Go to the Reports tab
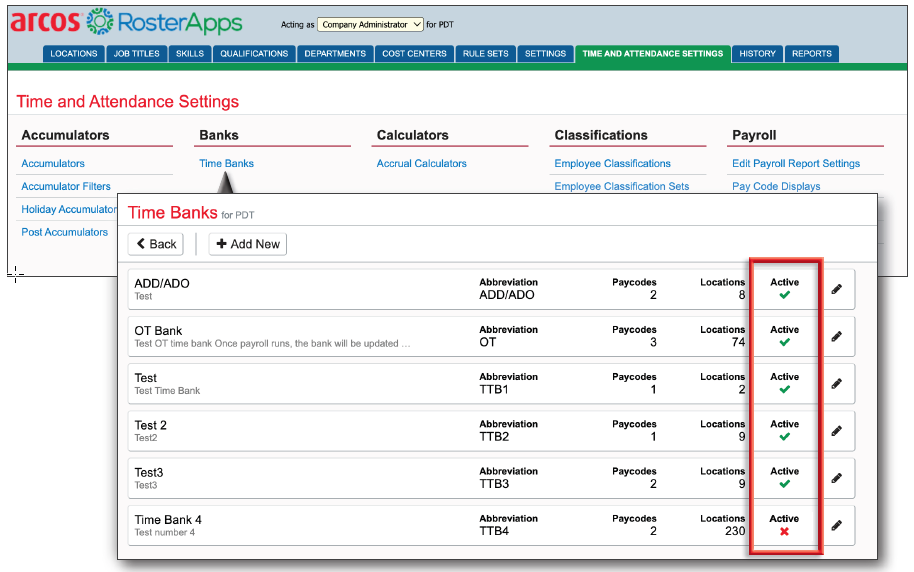914x572 pixels. 812,54
